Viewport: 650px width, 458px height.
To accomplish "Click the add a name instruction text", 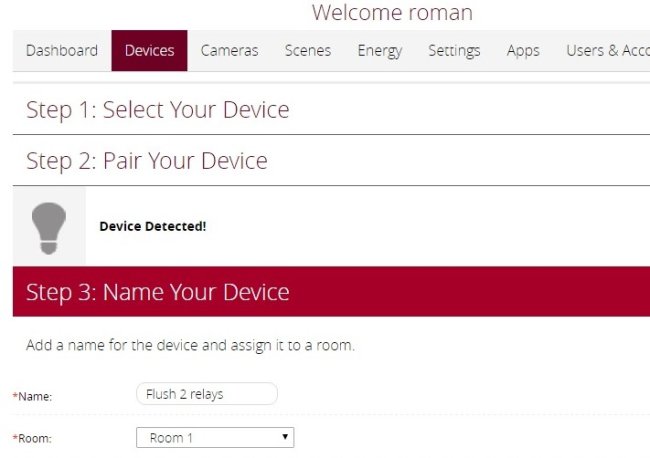I will 190,346.
